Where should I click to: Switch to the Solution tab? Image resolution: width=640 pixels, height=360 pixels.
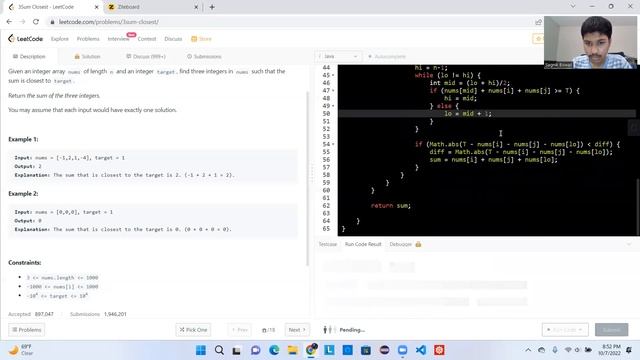(x=87, y=56)
